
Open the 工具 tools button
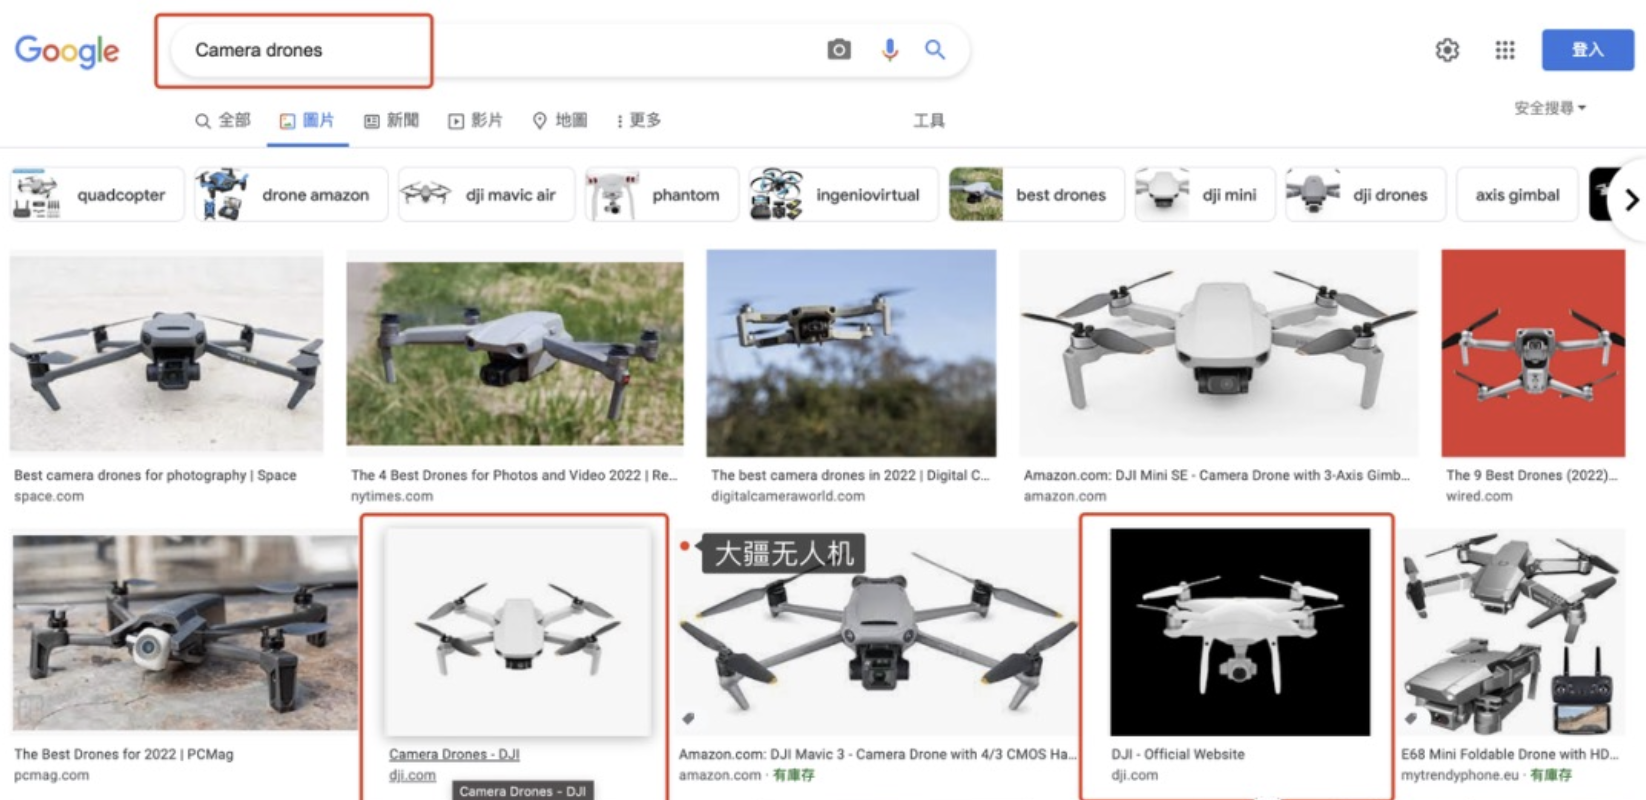[928, 121]
